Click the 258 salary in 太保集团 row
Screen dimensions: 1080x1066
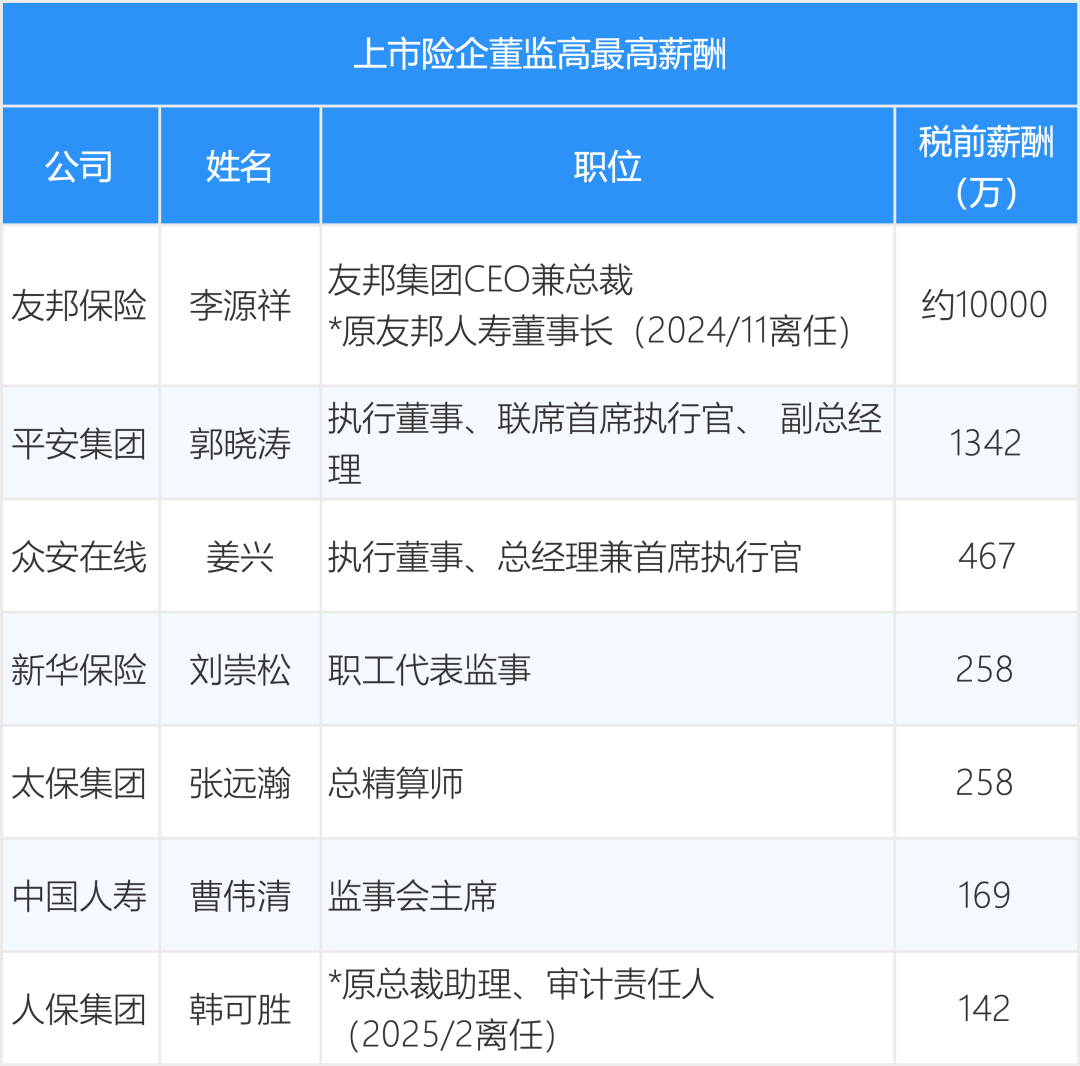click(x=985, y=783)
